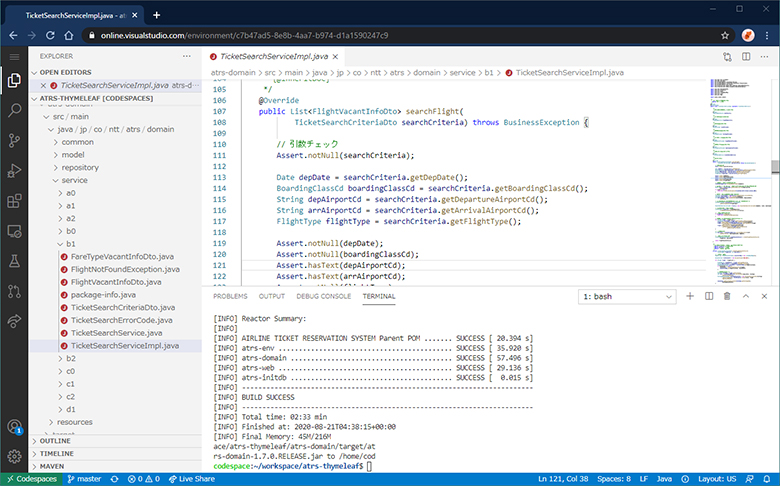Select the TERMINAL tab

coord(379,296)
